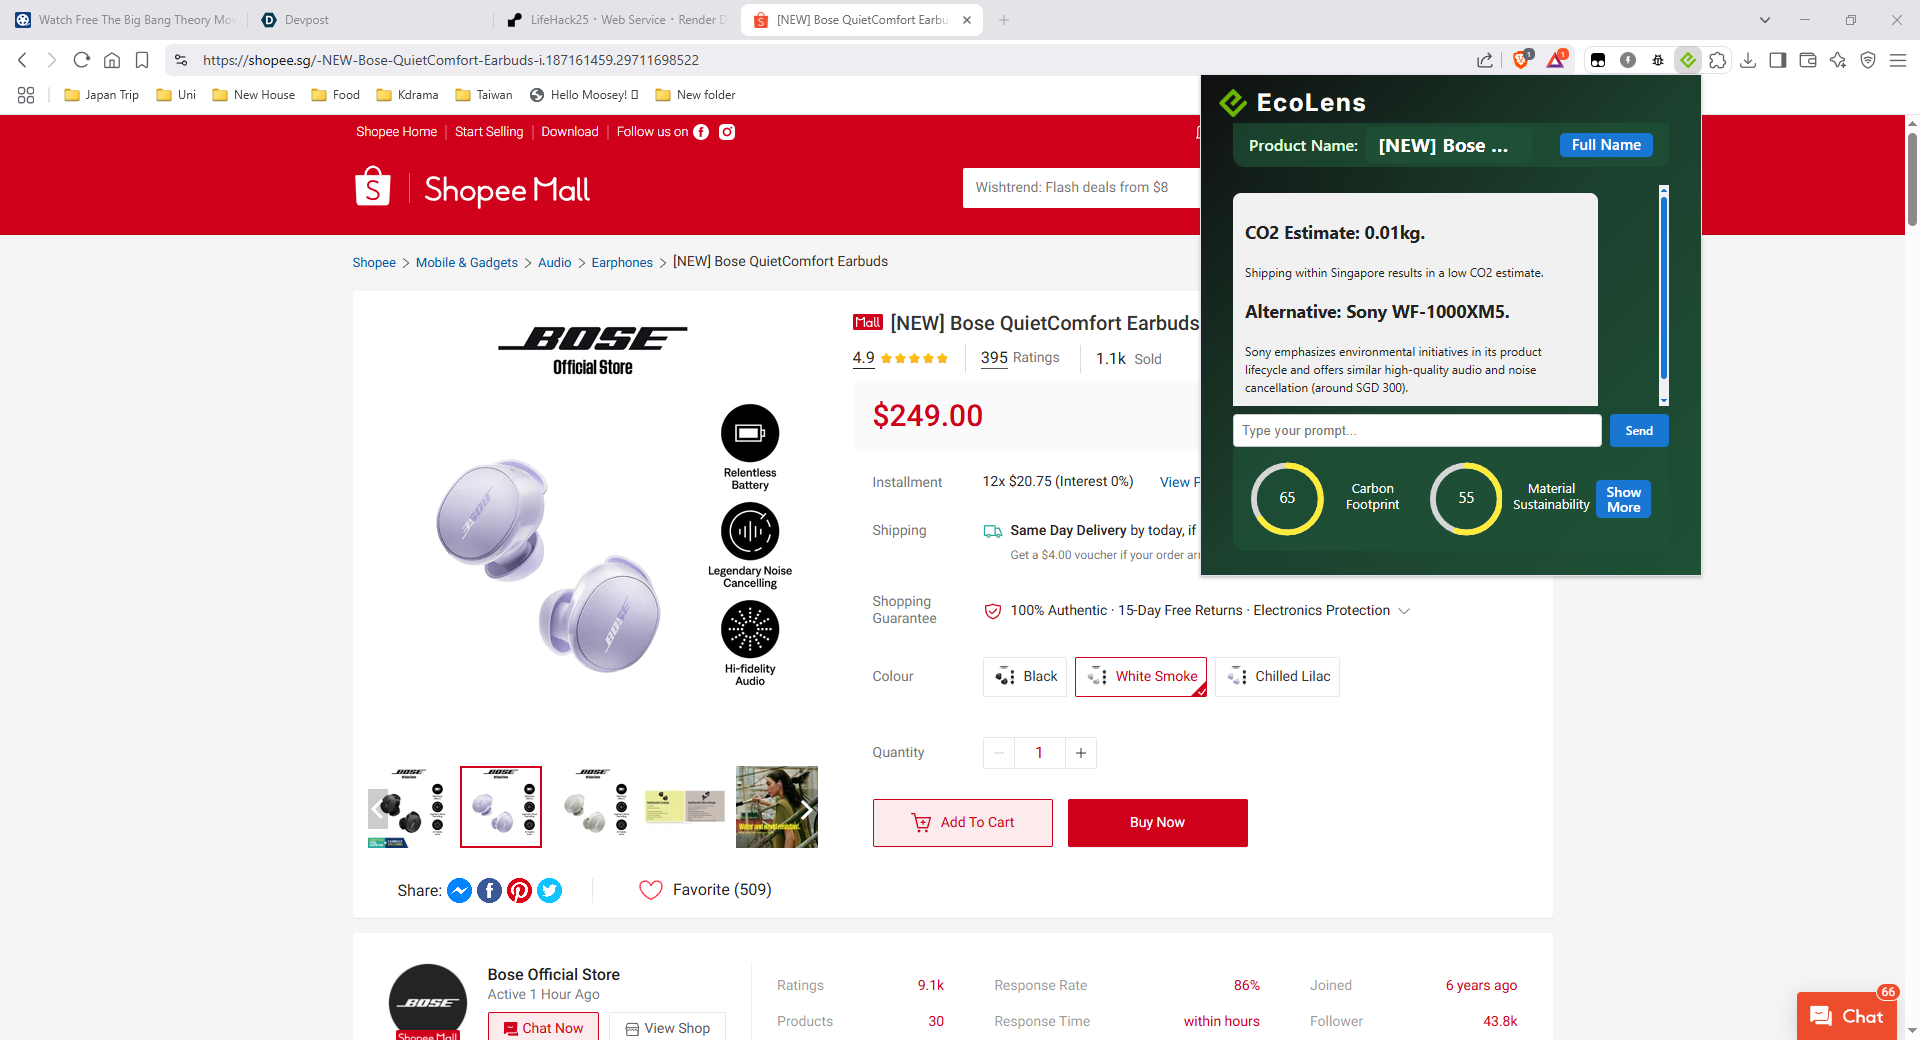Increase quantity with plus button
The height and width of the screenshot is (1040, 1920).
pyautogui.click(x=1080, y=753)
